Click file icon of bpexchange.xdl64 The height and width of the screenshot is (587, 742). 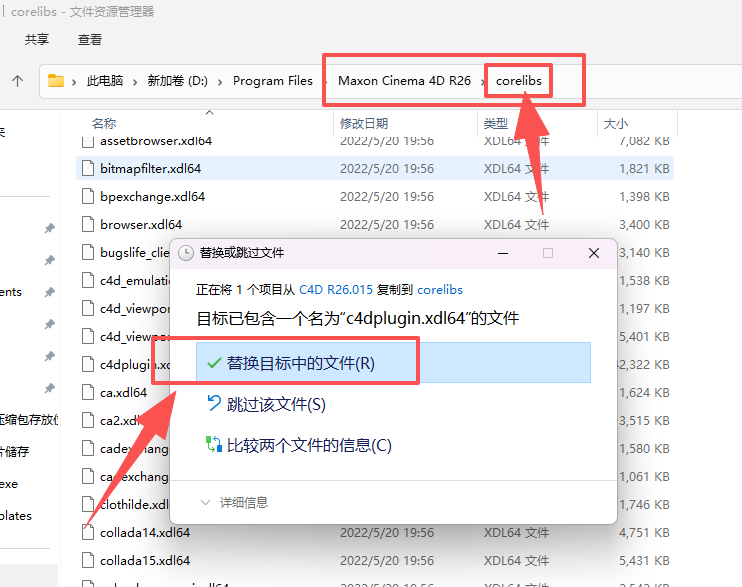(88, 196)
